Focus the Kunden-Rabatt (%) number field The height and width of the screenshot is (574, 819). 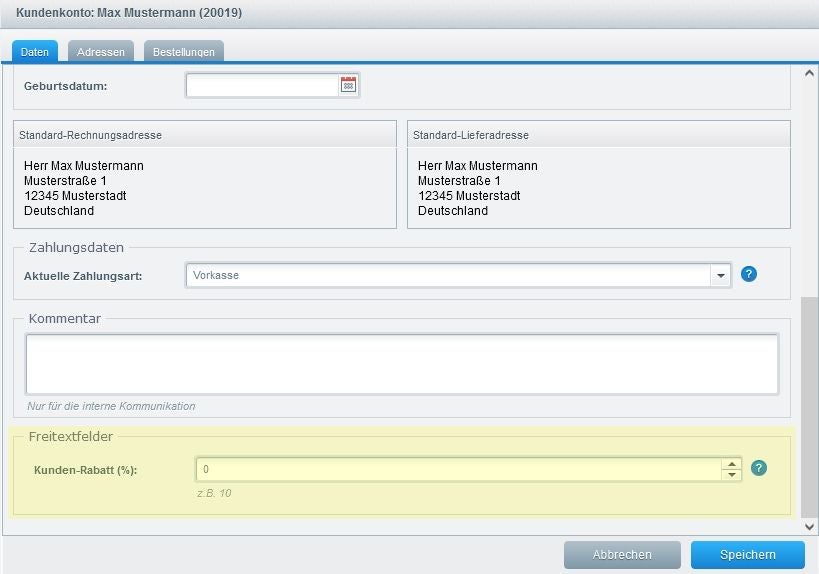[x=459, y=469]
